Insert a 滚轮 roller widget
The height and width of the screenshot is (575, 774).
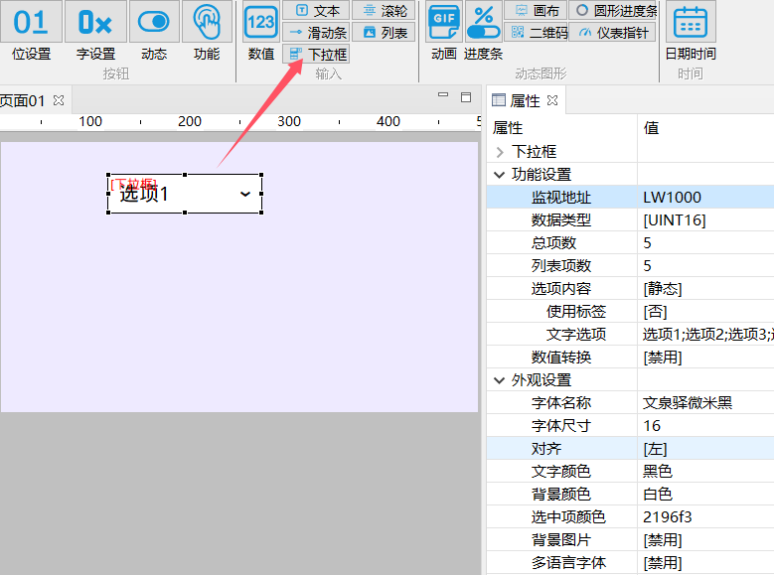[x=384, y=10]
